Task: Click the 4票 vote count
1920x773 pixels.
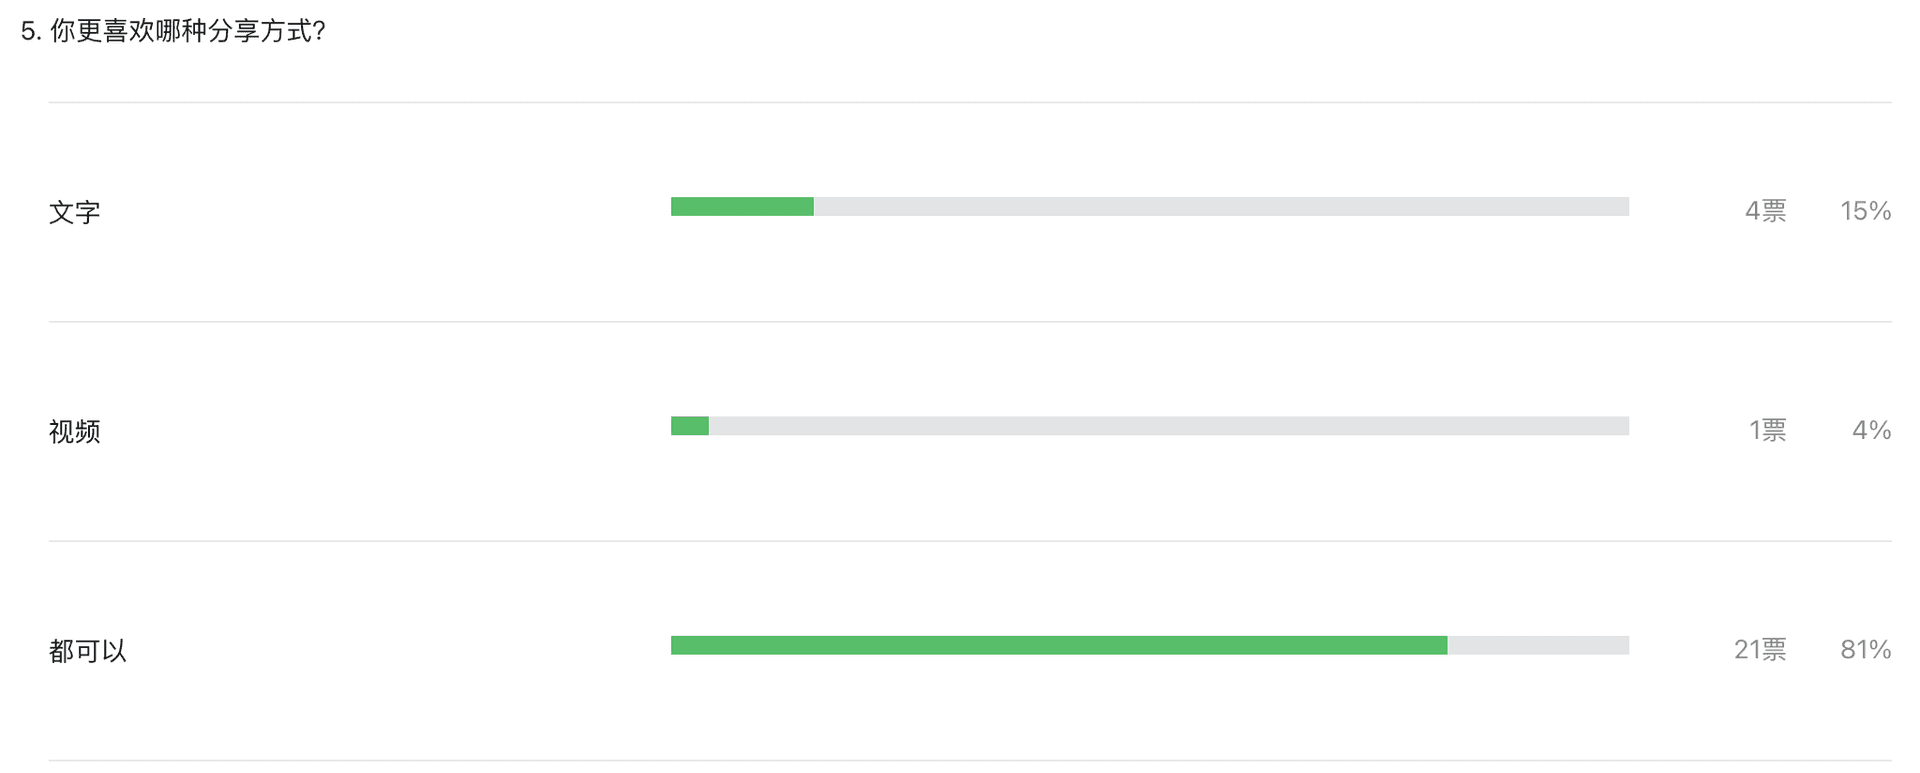Action: (x=1765, y=211)
